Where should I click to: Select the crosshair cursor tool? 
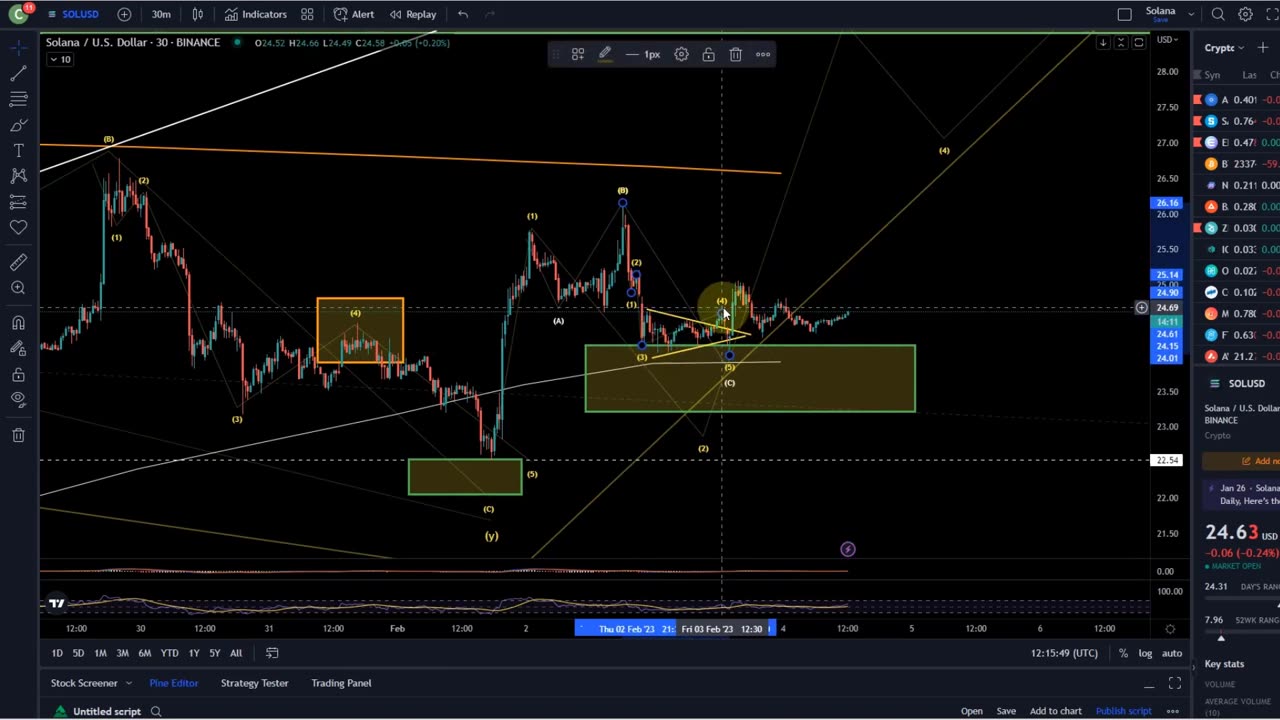click(x=18, y=47)
